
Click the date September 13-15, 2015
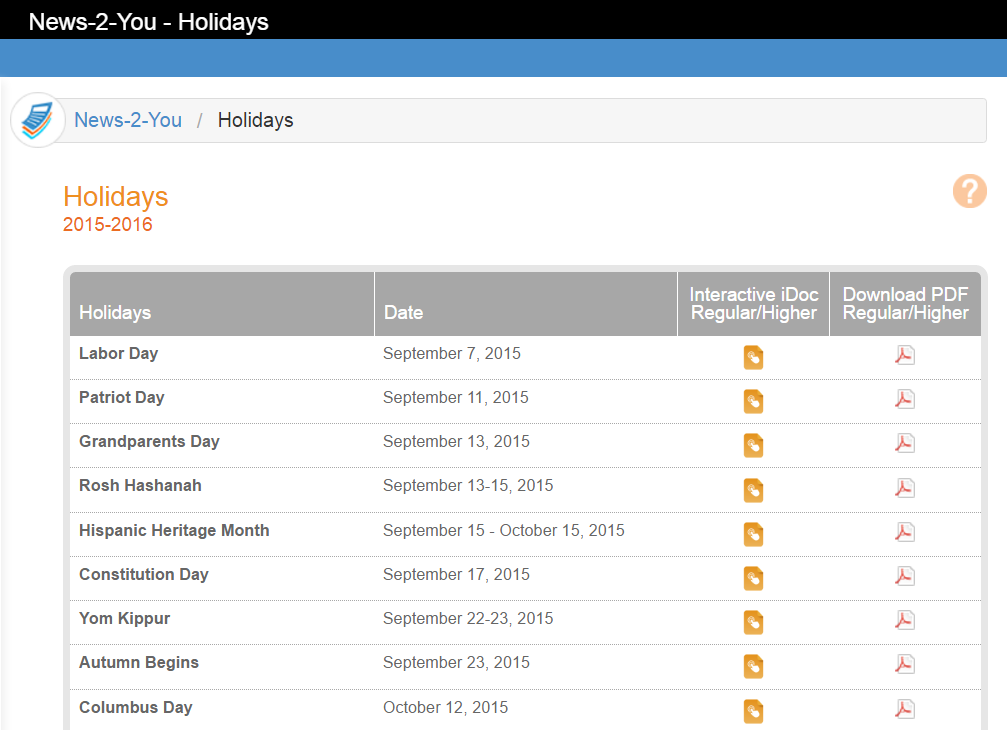(x=468, y=486)
